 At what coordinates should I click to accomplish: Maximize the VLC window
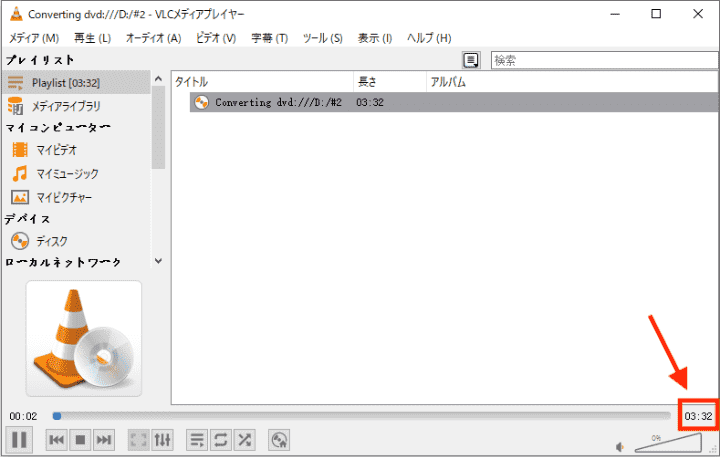pyautogui.click(x=656, y=14)
